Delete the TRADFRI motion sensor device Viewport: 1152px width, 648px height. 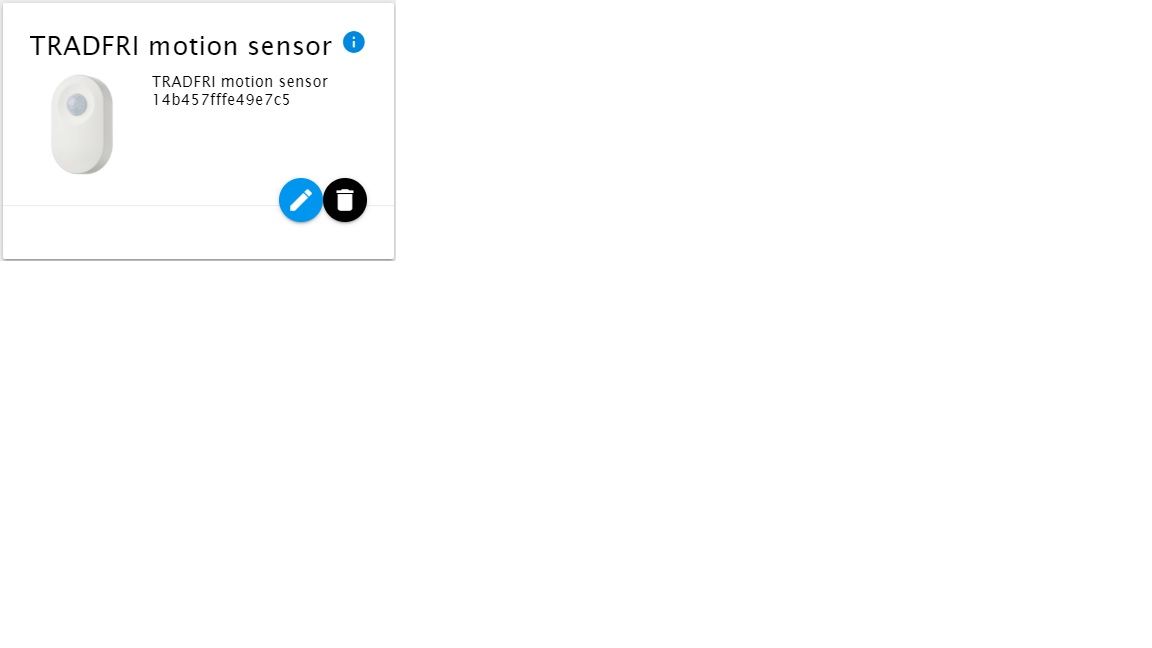345,200
